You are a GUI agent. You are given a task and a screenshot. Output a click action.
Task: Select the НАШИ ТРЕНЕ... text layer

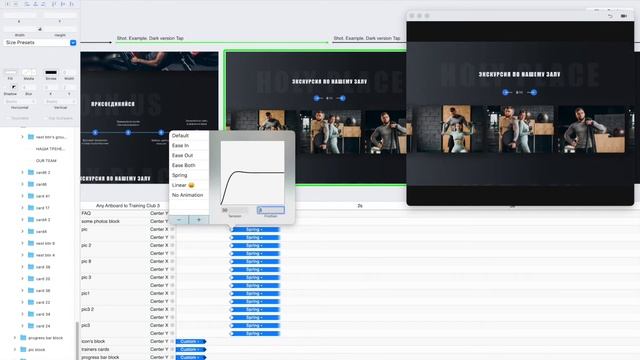(x=50, y=149)
